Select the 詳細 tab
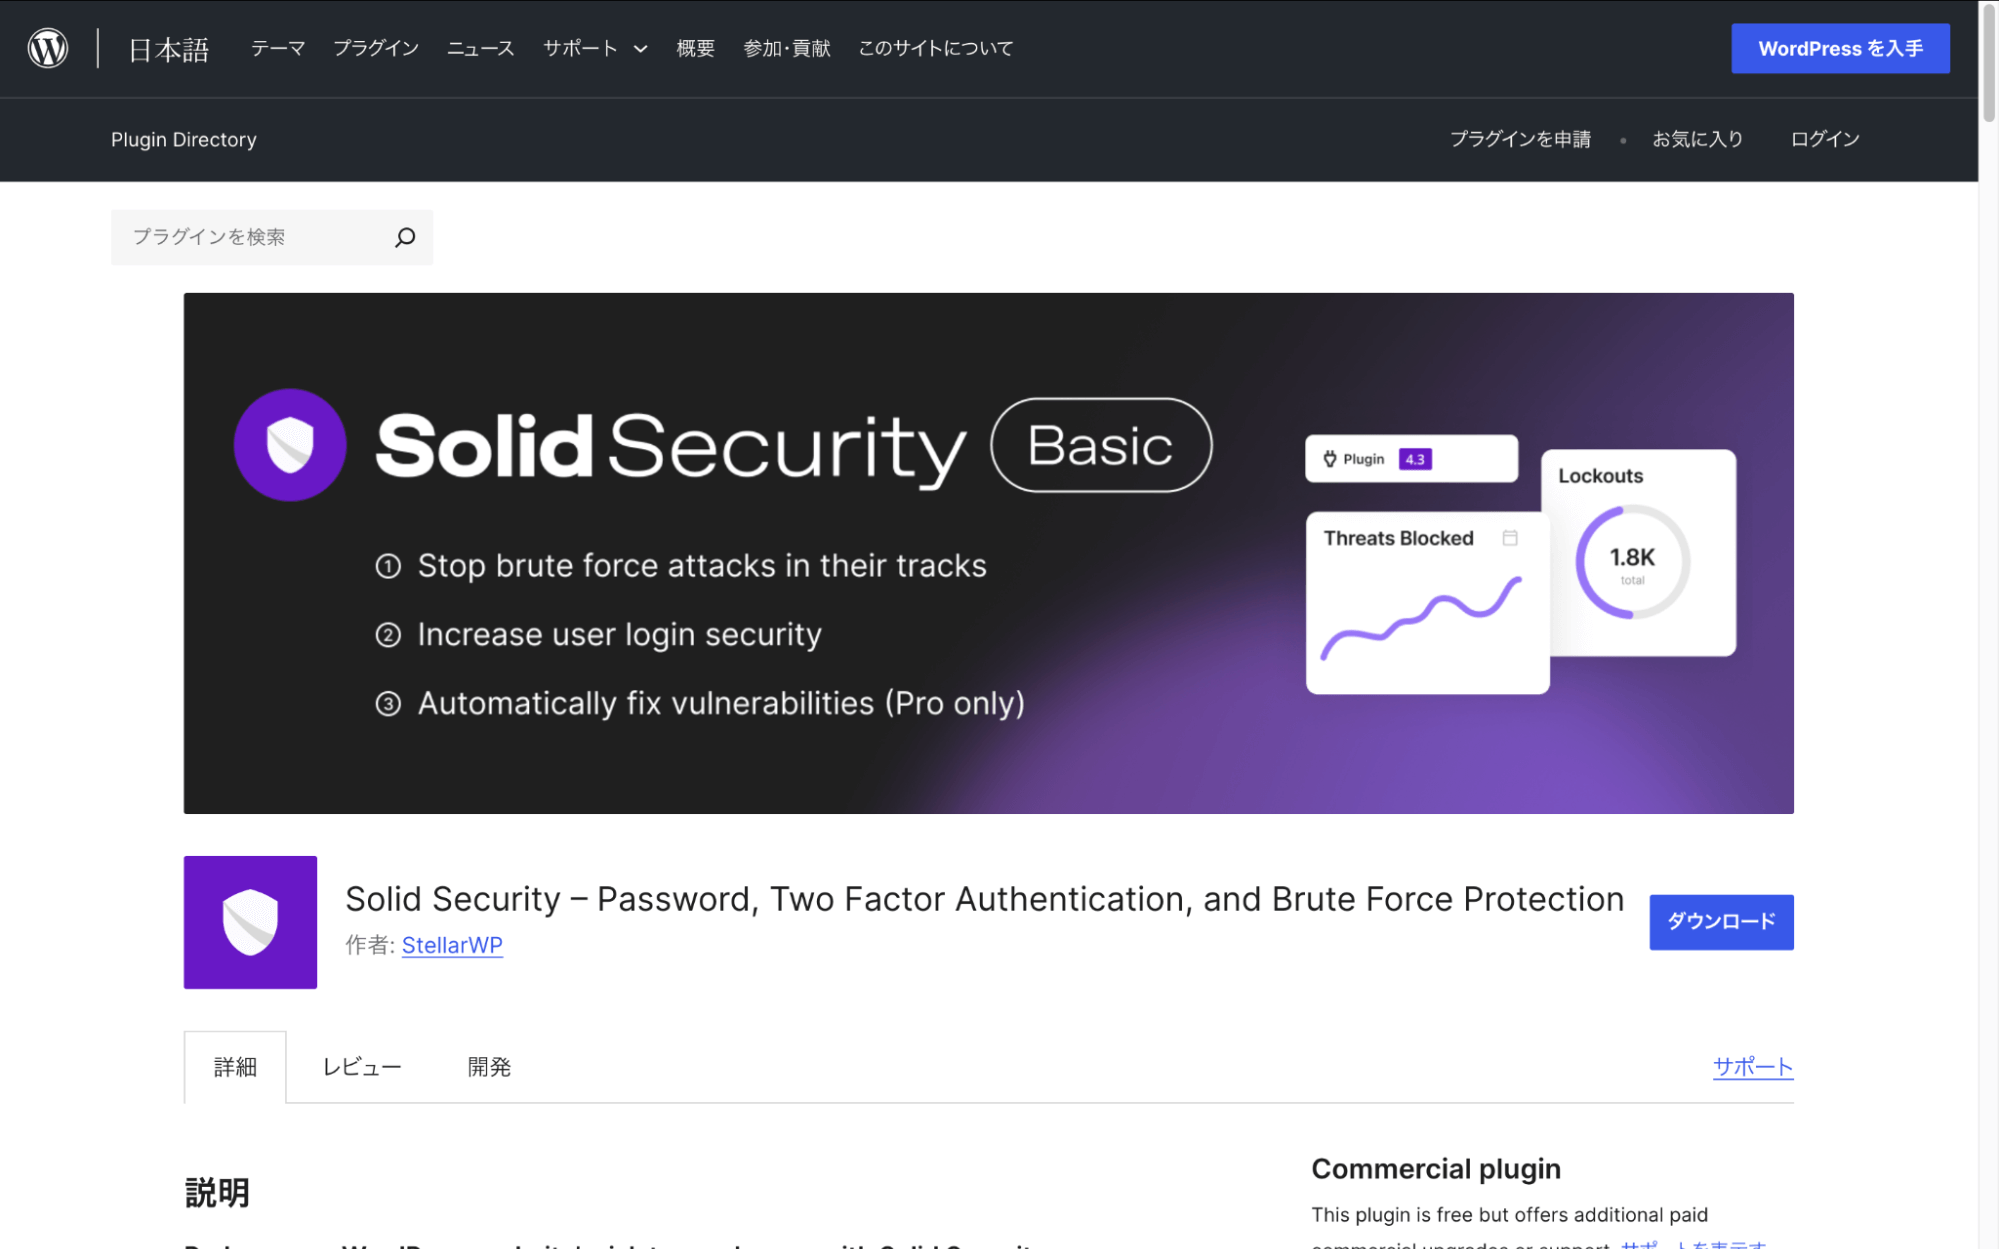1999x1250 pixels. 234,1066
